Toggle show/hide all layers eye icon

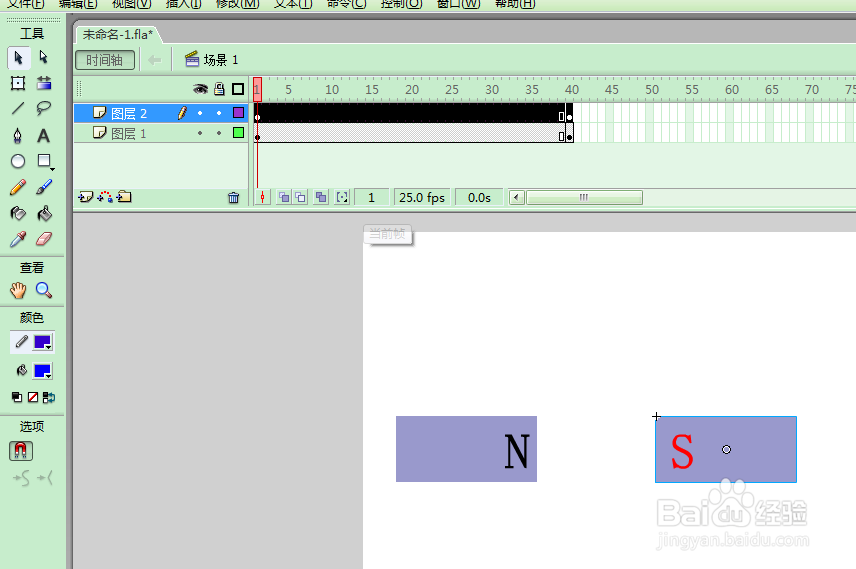coord(200,89)
